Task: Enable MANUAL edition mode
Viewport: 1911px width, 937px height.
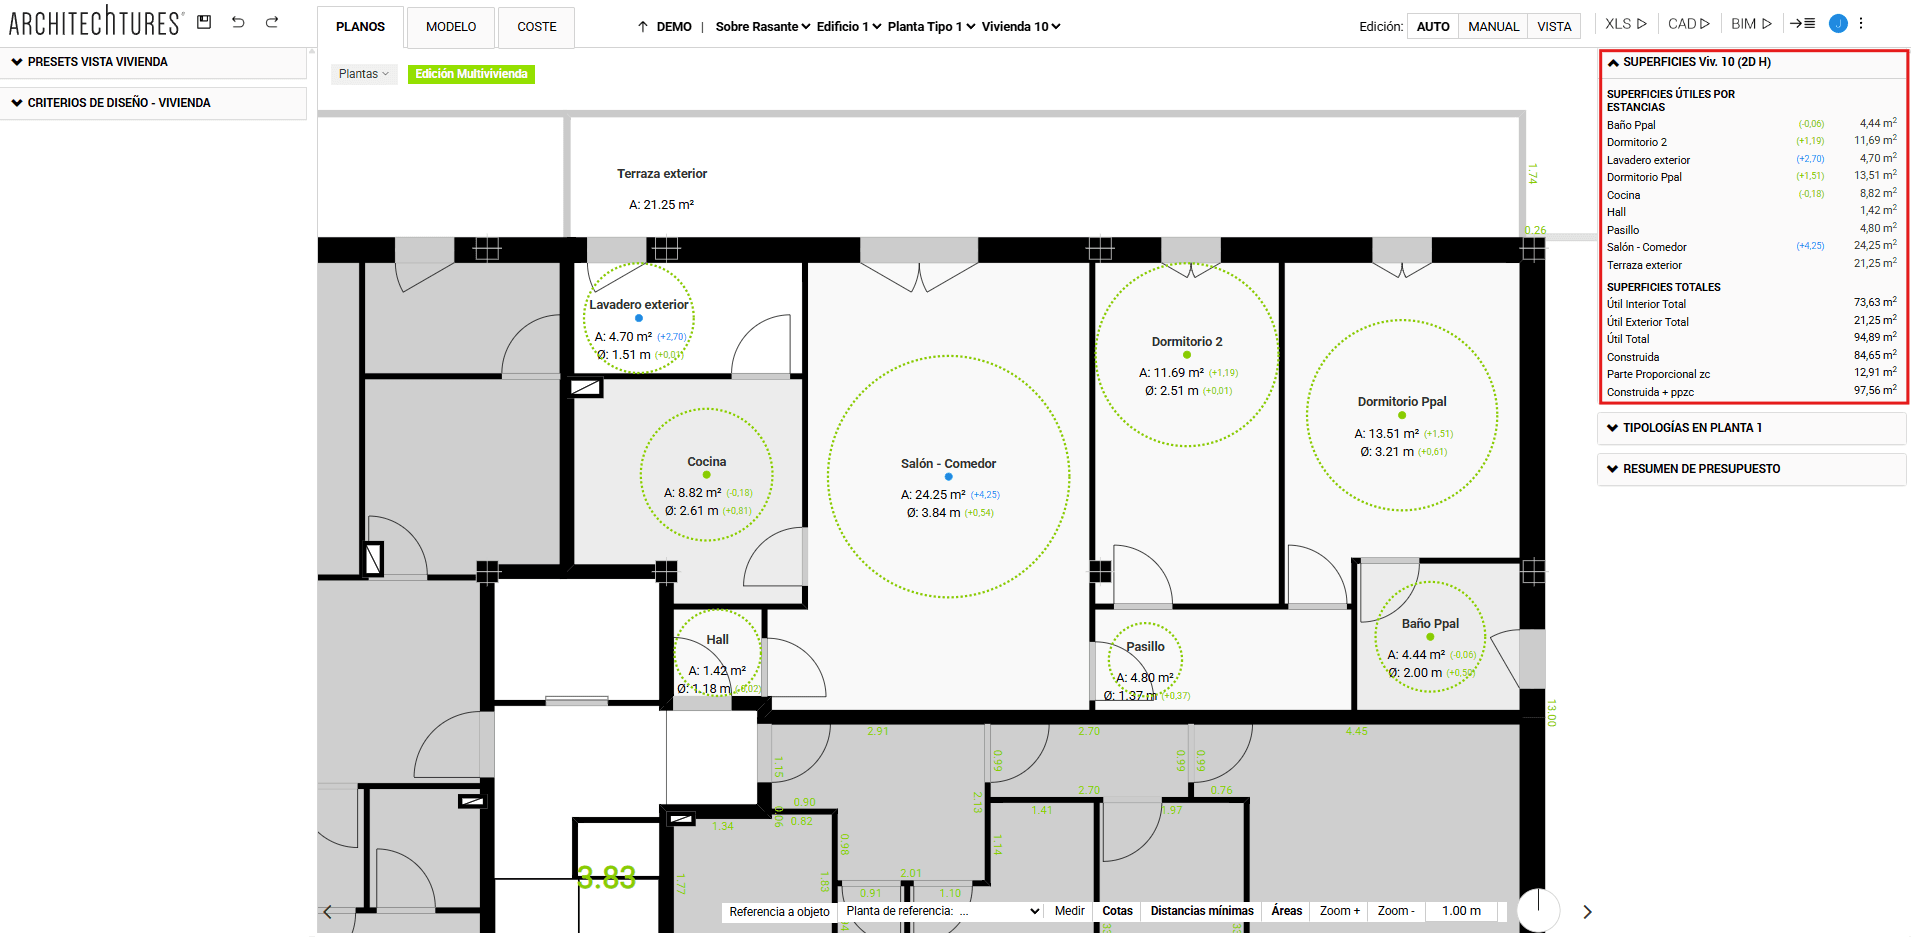Action: click(1493, 26)
